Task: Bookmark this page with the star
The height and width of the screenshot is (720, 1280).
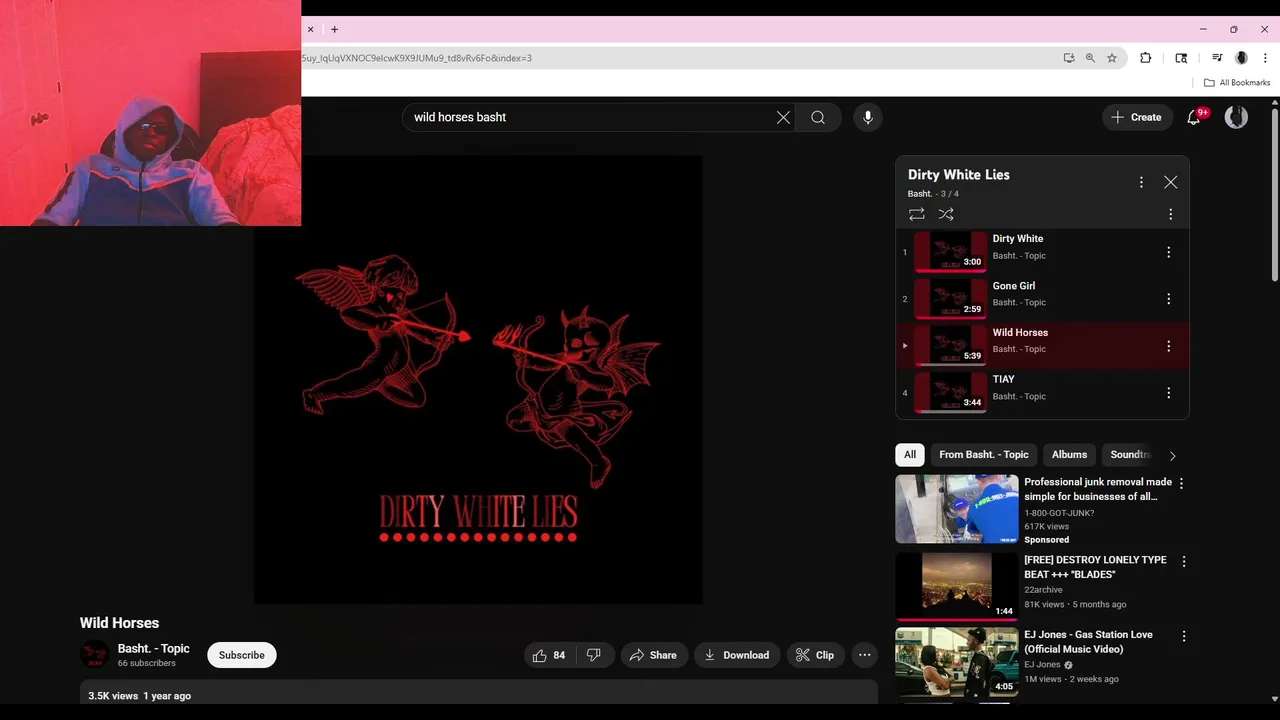Action: tap(1111, 58)
